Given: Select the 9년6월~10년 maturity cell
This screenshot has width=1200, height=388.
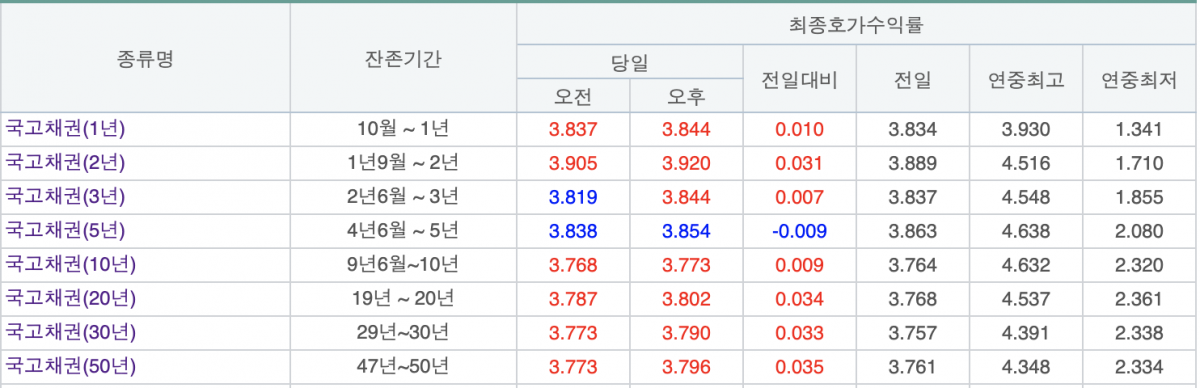Looking at the screenshot, I should coord(403,264).
